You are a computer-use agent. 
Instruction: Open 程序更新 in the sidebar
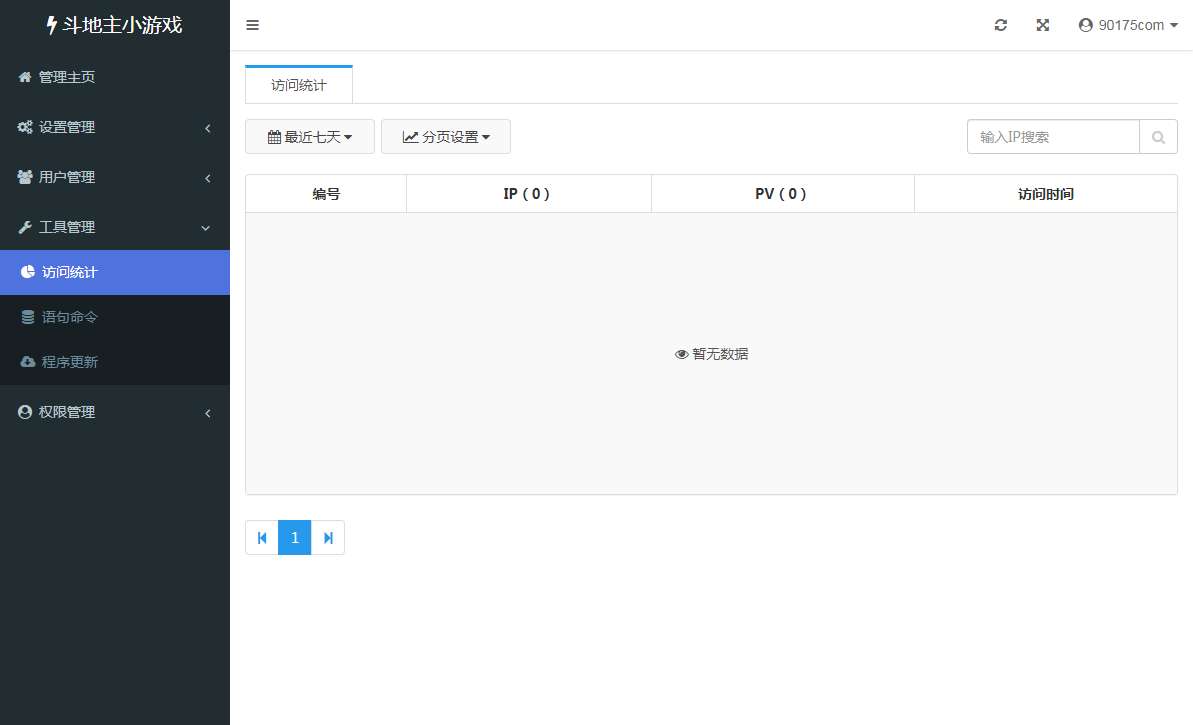[x=70, y=362]
